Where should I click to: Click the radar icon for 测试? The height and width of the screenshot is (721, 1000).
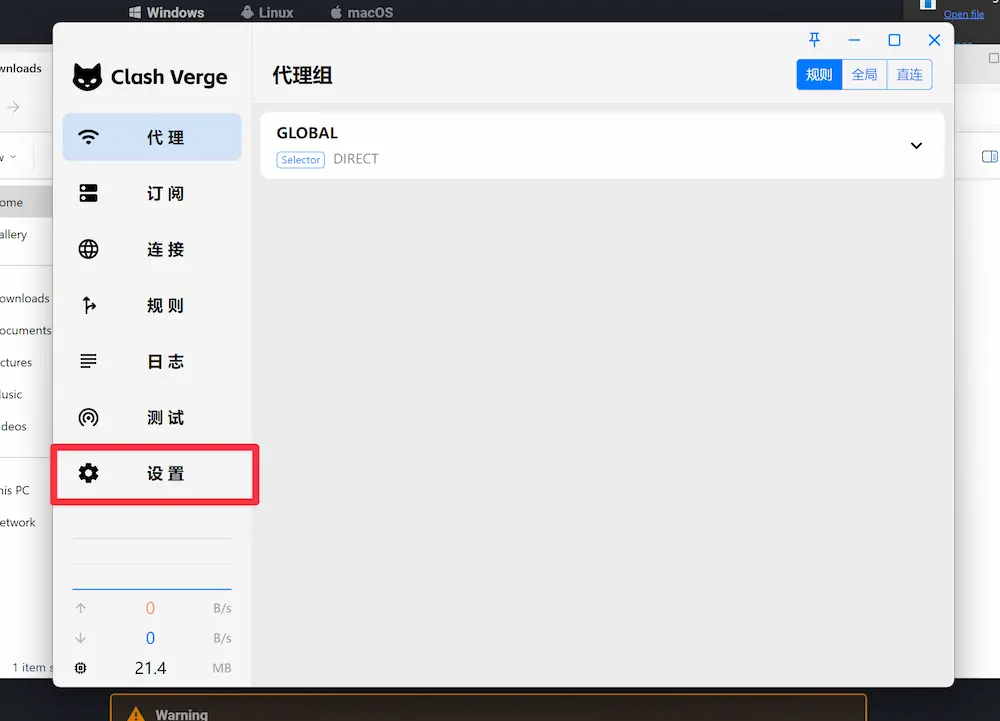(x=89, y=418)
